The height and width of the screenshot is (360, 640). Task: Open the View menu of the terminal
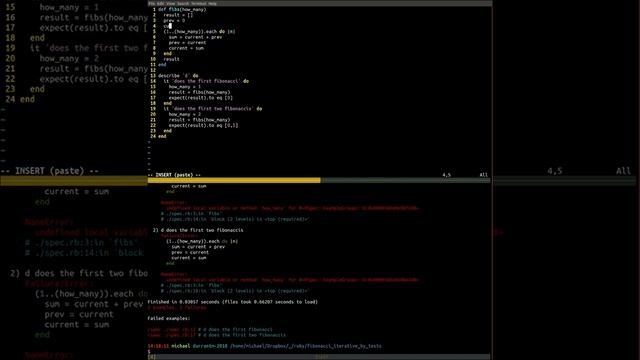click(171, 3)
